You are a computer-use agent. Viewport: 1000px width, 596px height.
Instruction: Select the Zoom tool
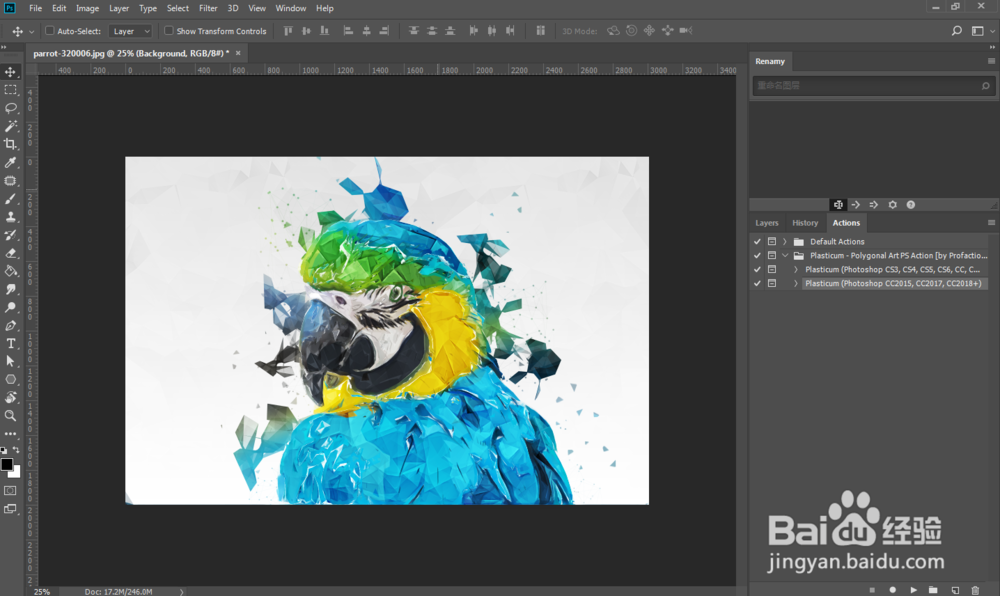(x=10, y=416)
